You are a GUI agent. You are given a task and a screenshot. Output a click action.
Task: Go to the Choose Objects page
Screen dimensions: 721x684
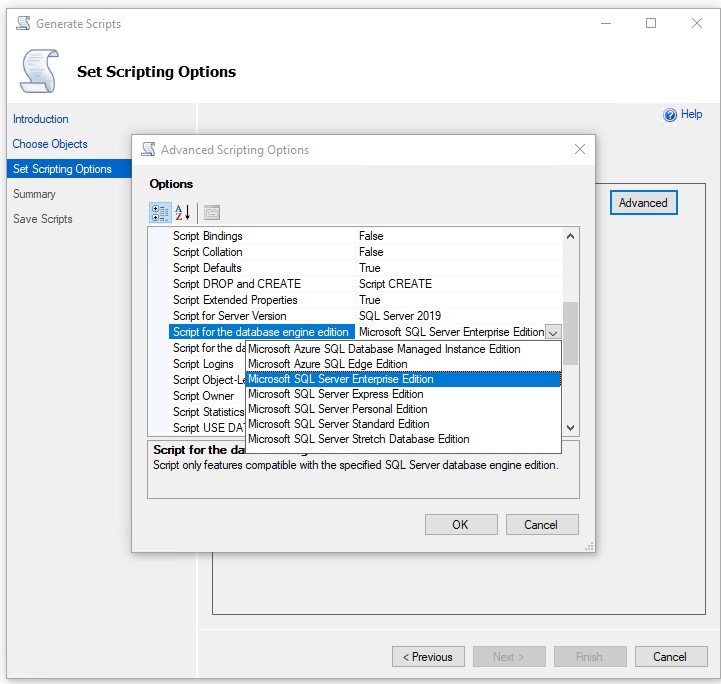50,144
